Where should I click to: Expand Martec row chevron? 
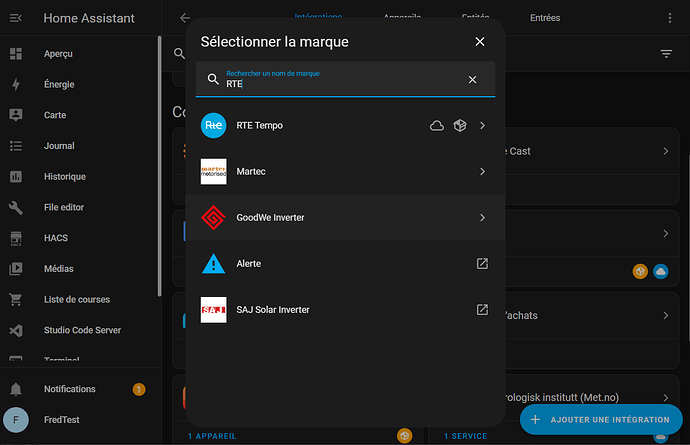coord(482,172)
